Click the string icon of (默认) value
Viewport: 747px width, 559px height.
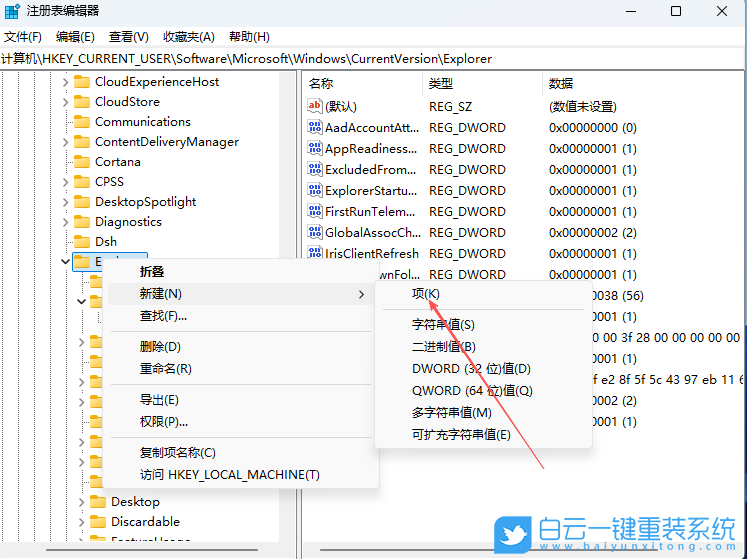pyautogui.click(x=314, y=106)
